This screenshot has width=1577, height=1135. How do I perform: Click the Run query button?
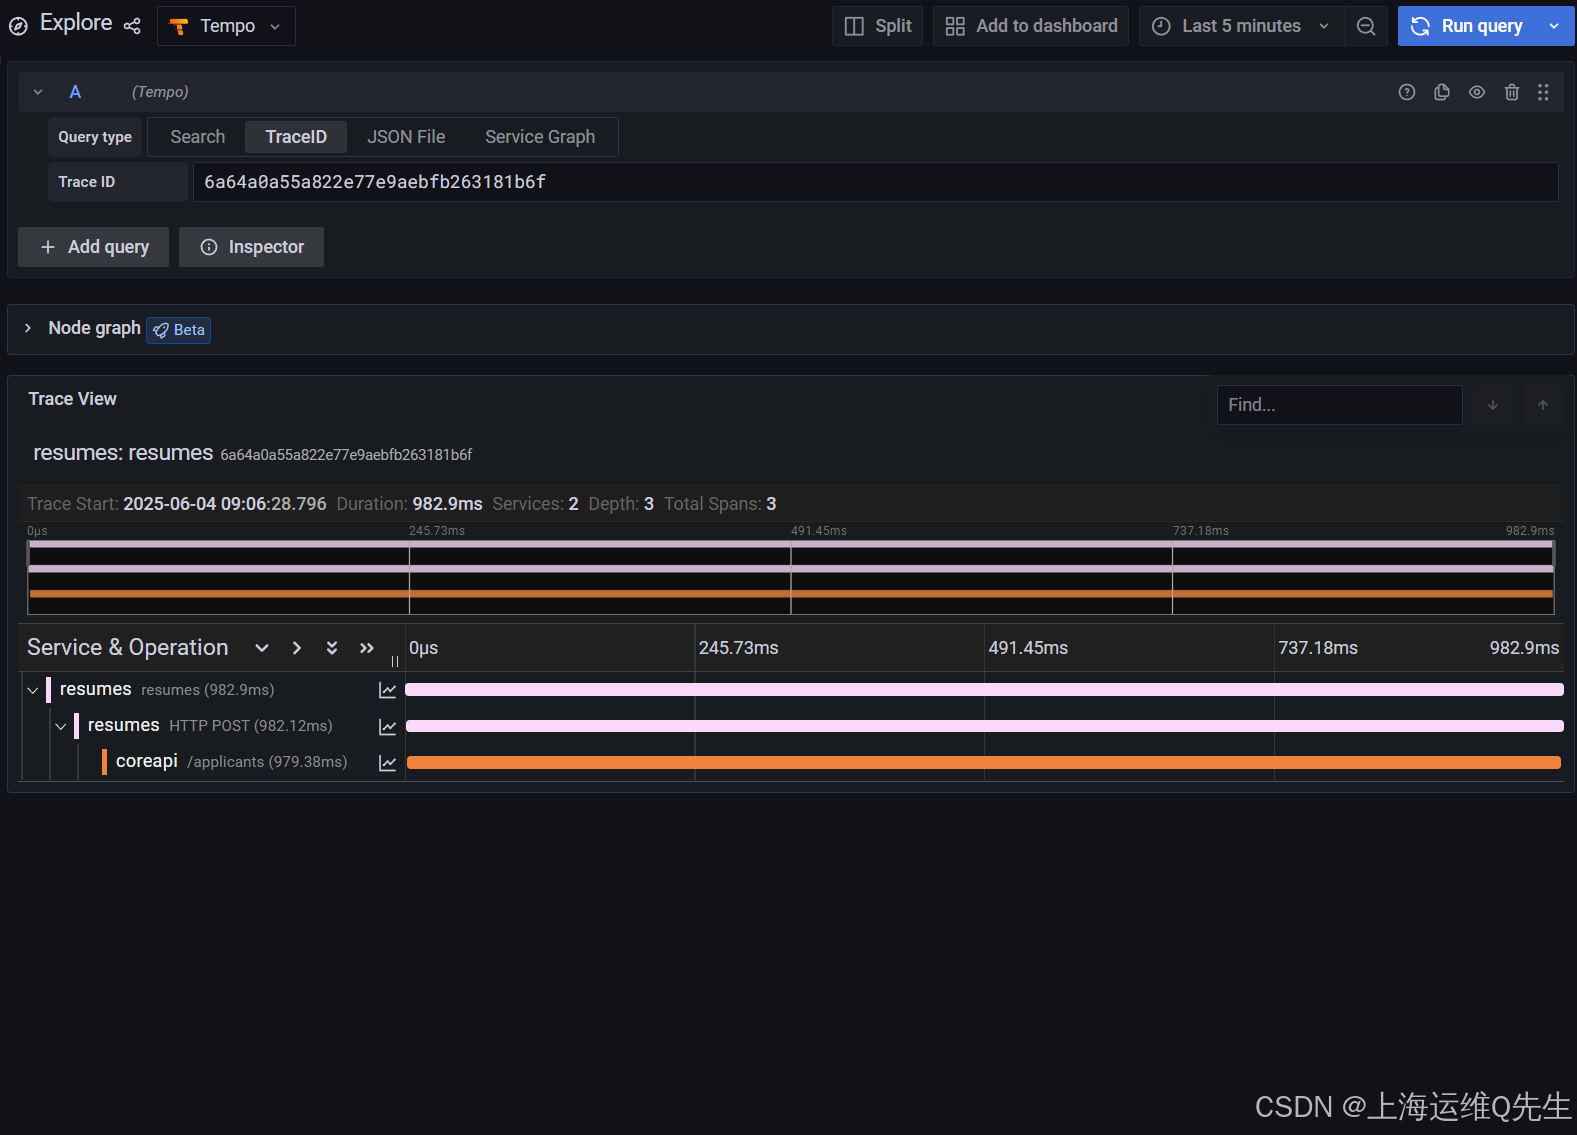pos(1467,26)
